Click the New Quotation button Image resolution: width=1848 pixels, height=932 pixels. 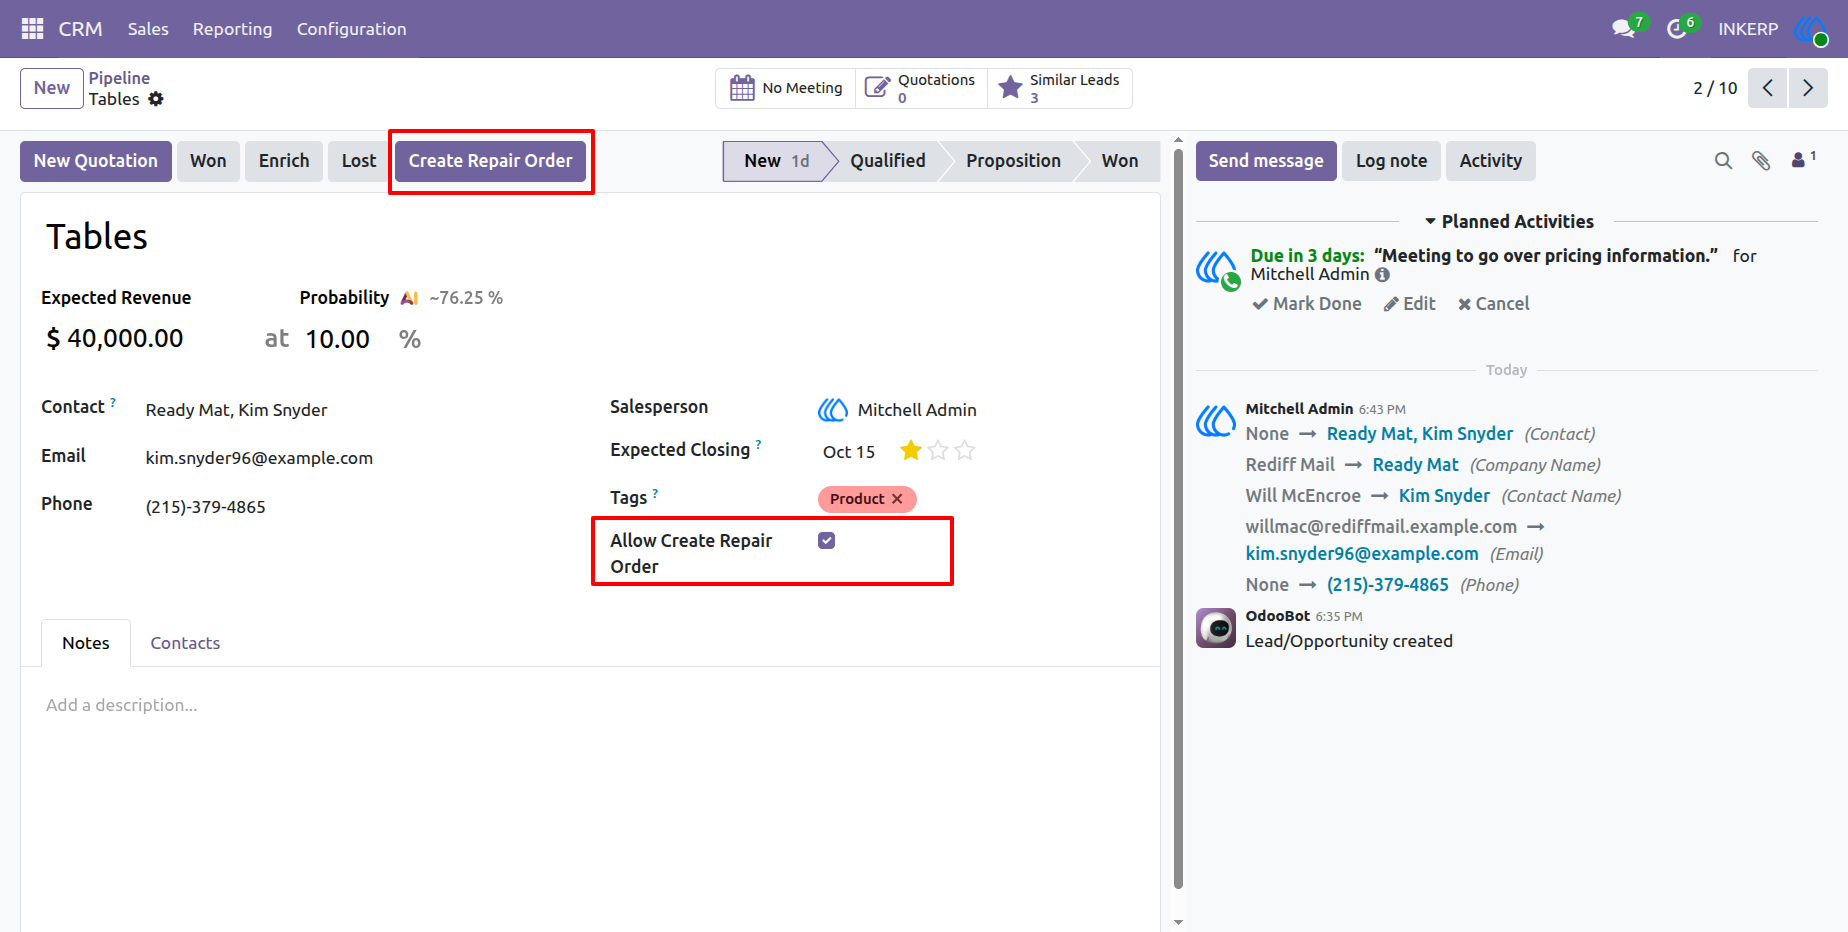pos(96,161)
